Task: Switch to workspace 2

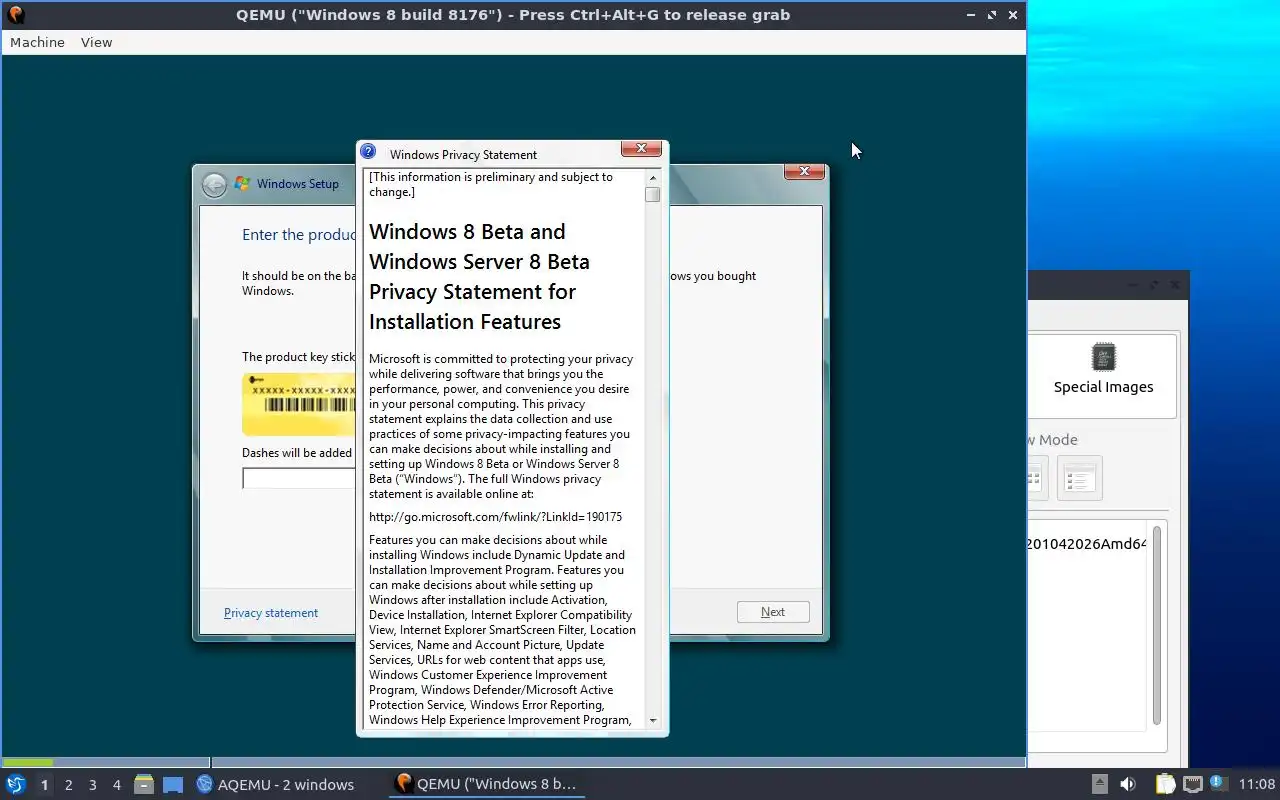Action: point(69,785)
